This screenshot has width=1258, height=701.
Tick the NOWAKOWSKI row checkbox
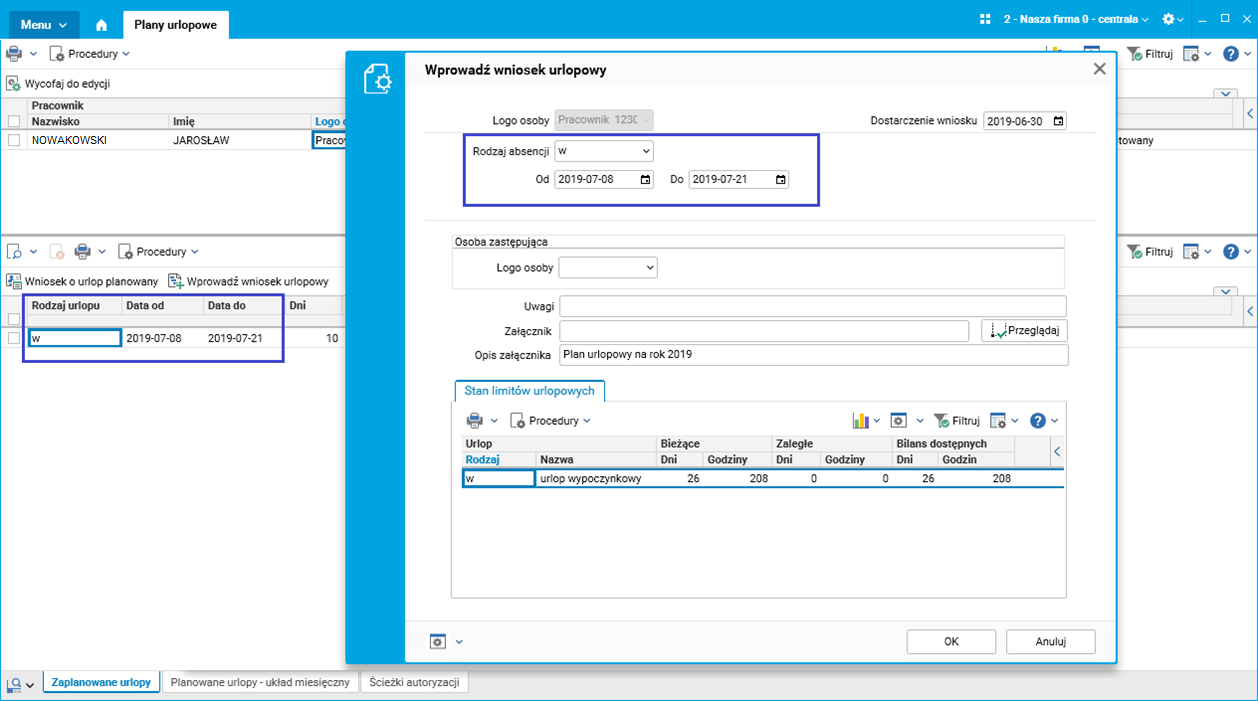click(x=14, y=141)
